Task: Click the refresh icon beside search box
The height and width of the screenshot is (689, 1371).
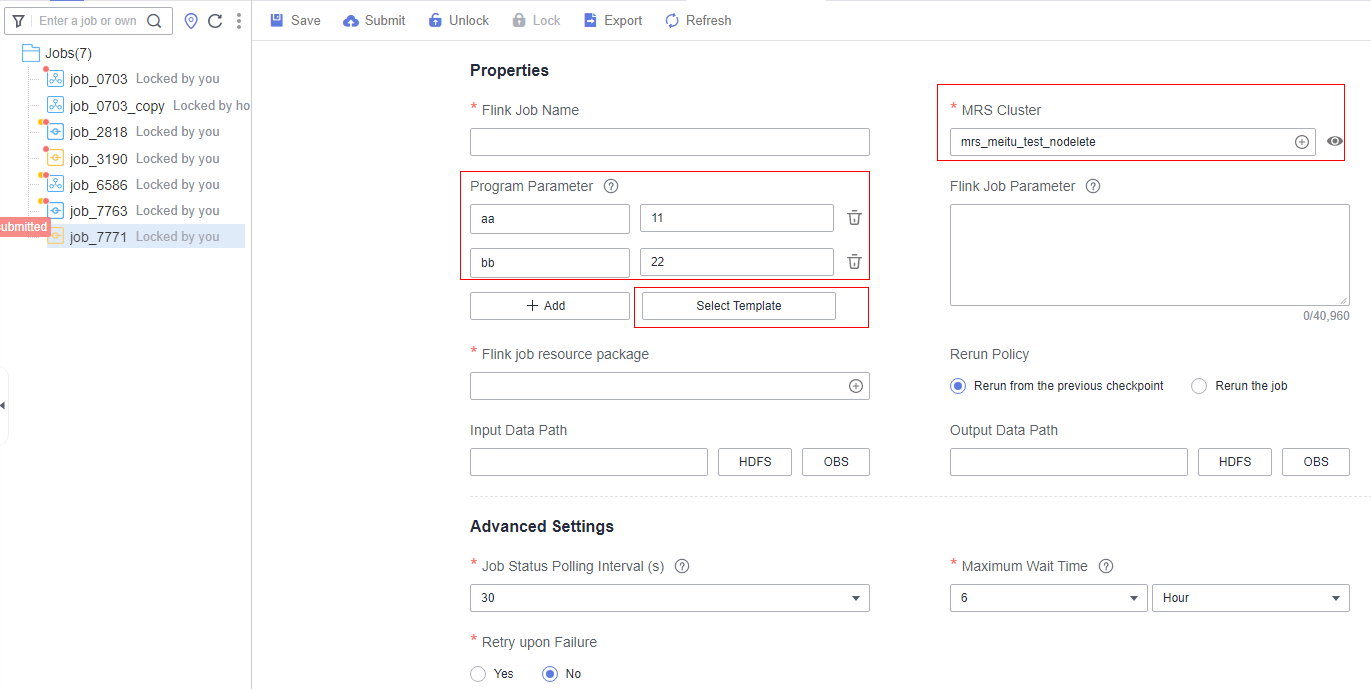Action: (215, 21)
